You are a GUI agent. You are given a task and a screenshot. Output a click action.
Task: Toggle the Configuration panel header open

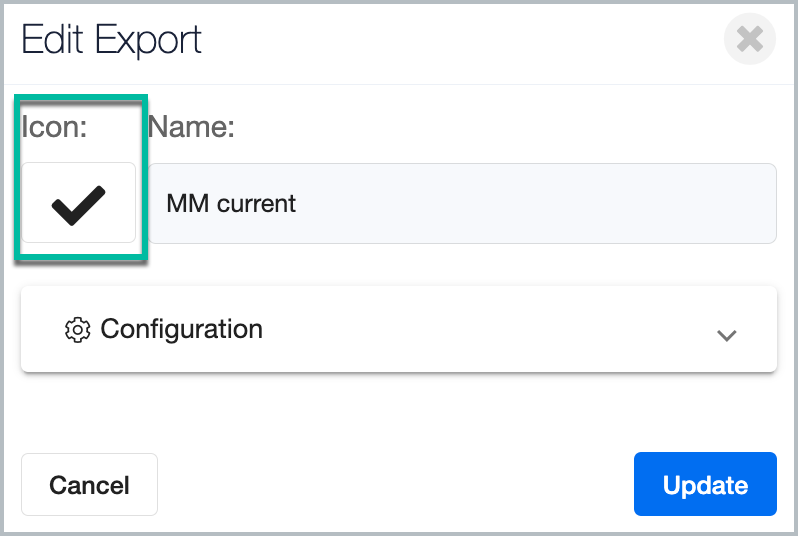(399, 329)
